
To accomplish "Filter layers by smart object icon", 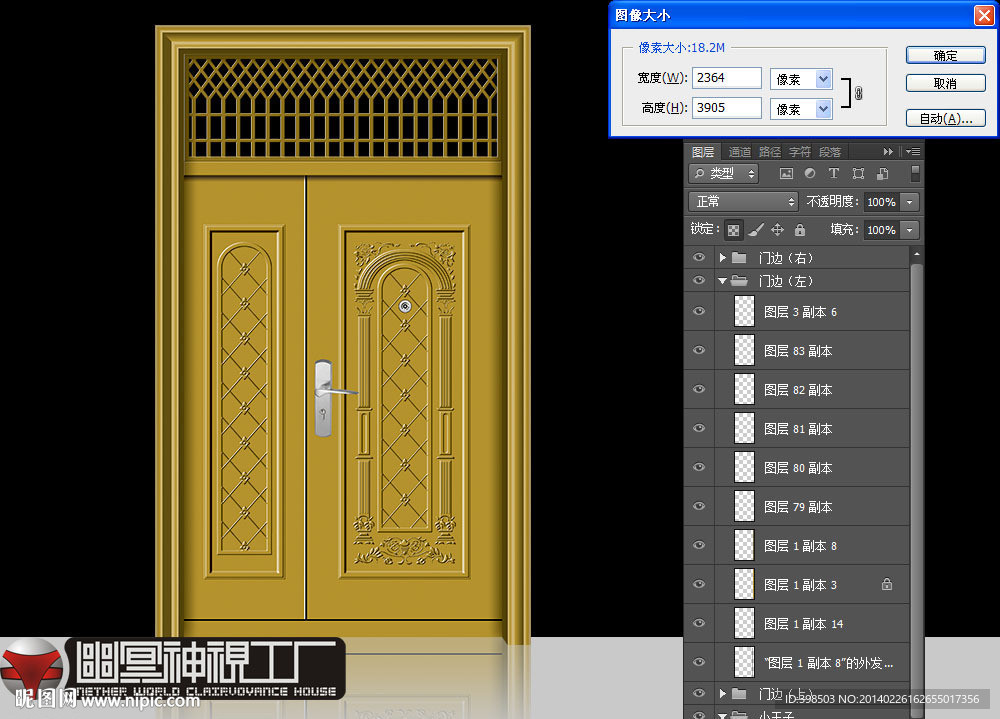I will click(x=883, y=174).
